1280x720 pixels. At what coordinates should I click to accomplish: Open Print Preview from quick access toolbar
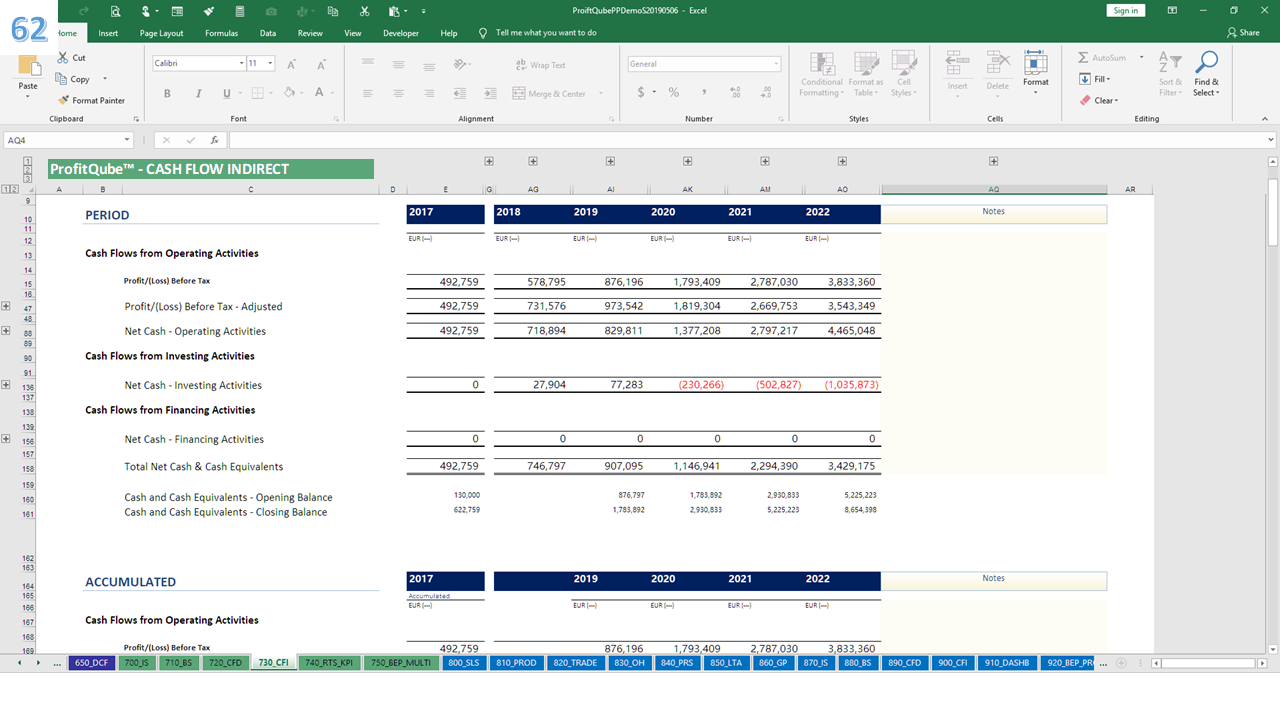(116, 11)
